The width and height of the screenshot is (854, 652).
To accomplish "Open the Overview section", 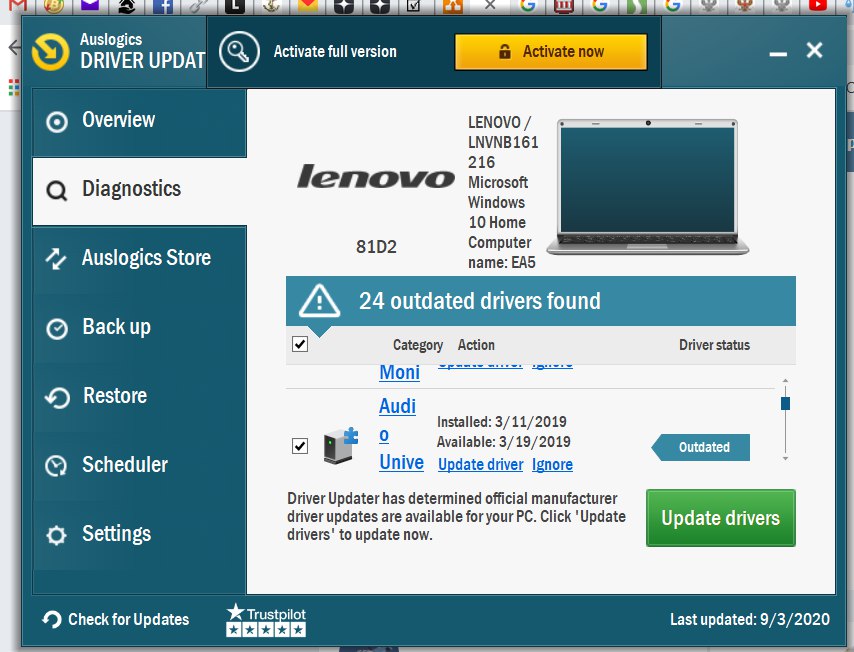I will [139, 121].
